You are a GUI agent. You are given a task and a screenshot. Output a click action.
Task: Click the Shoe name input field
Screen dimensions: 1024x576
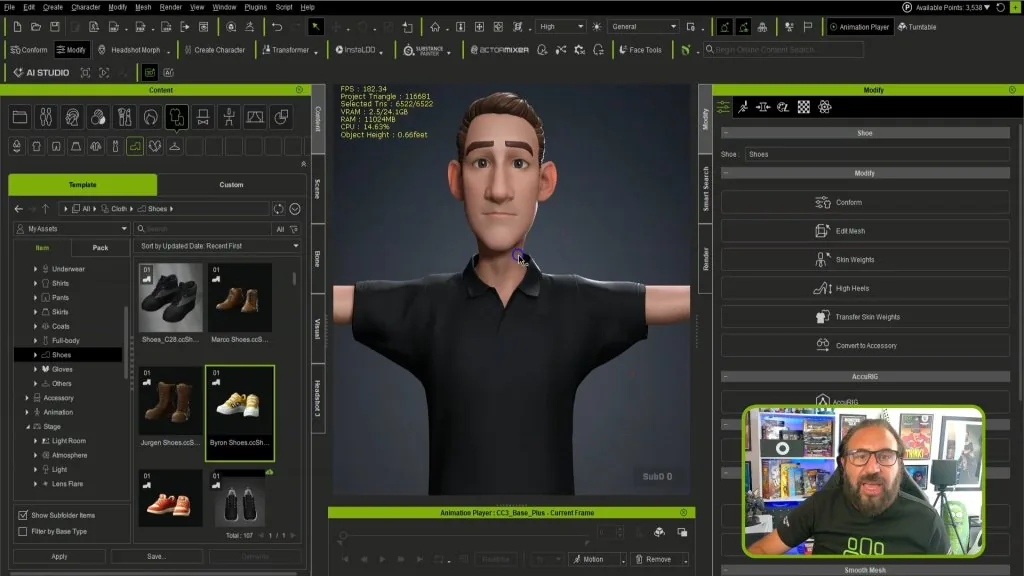877,155
